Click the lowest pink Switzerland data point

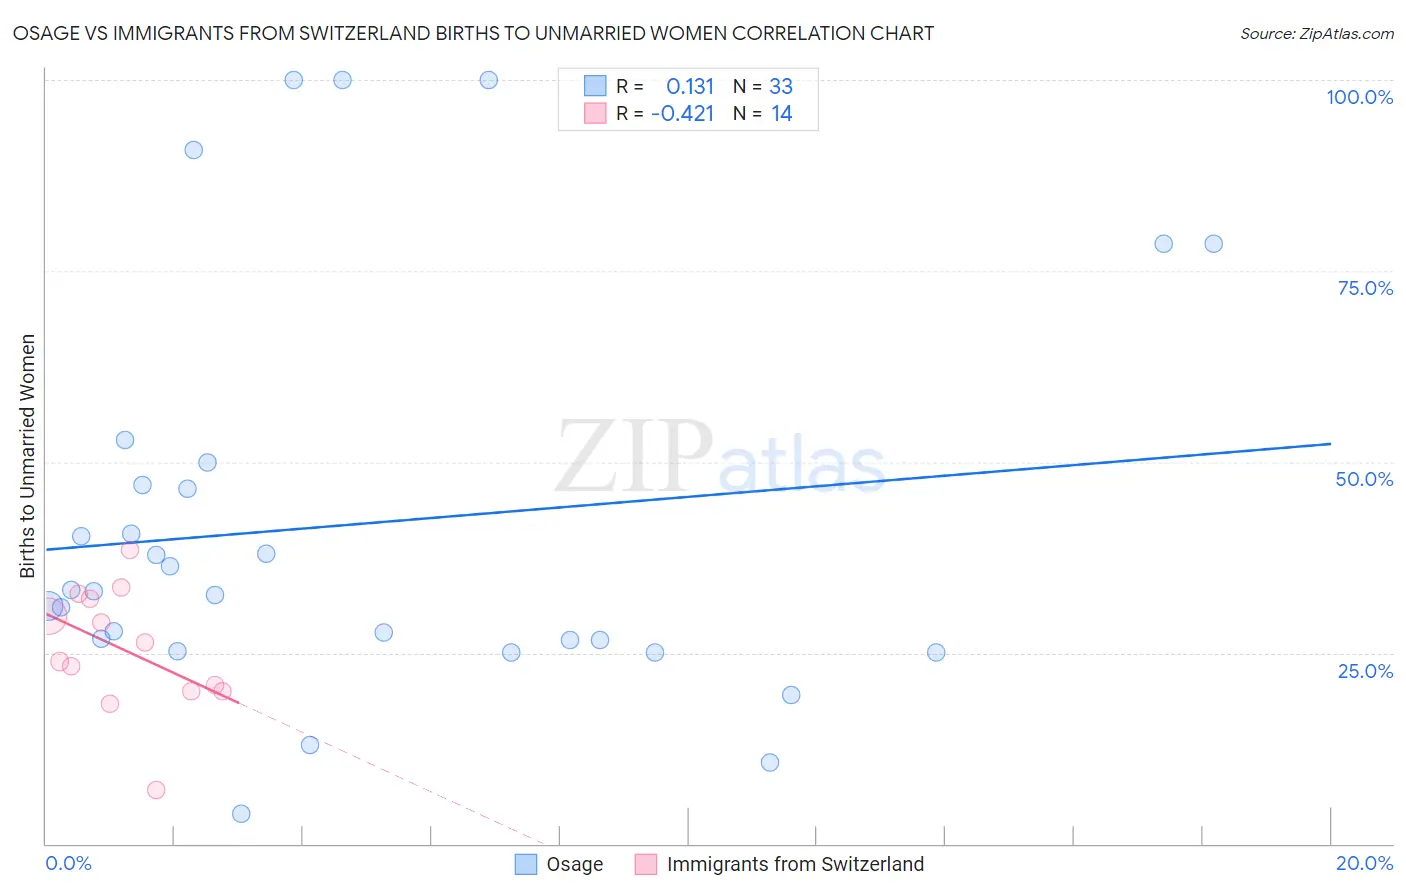pyautogui.click(x=156, y=790)
